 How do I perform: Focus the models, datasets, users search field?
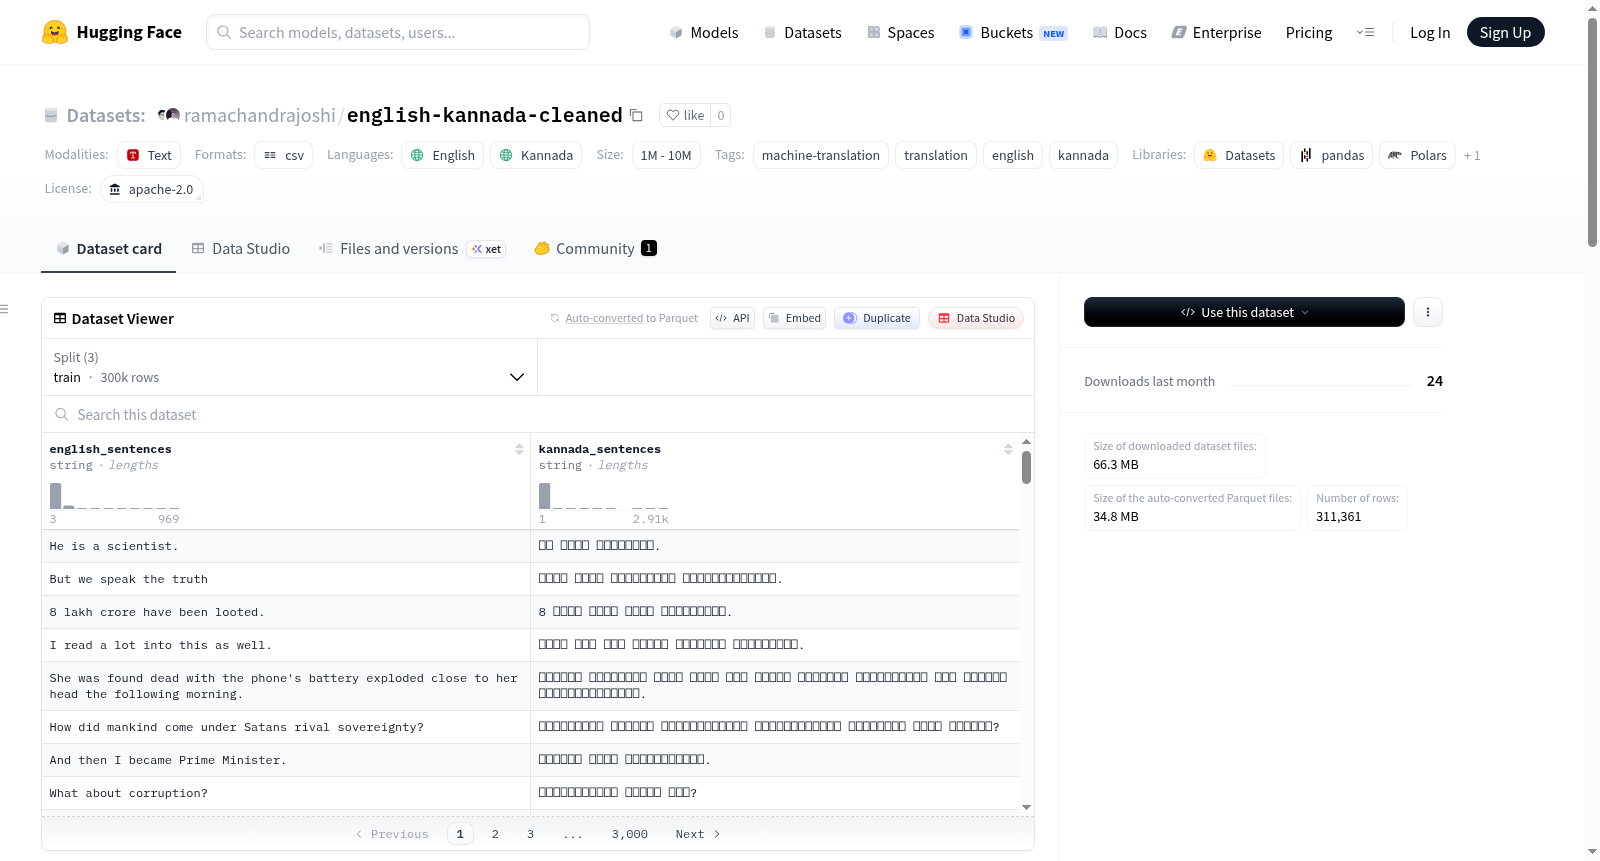click(x=398, y=32)
